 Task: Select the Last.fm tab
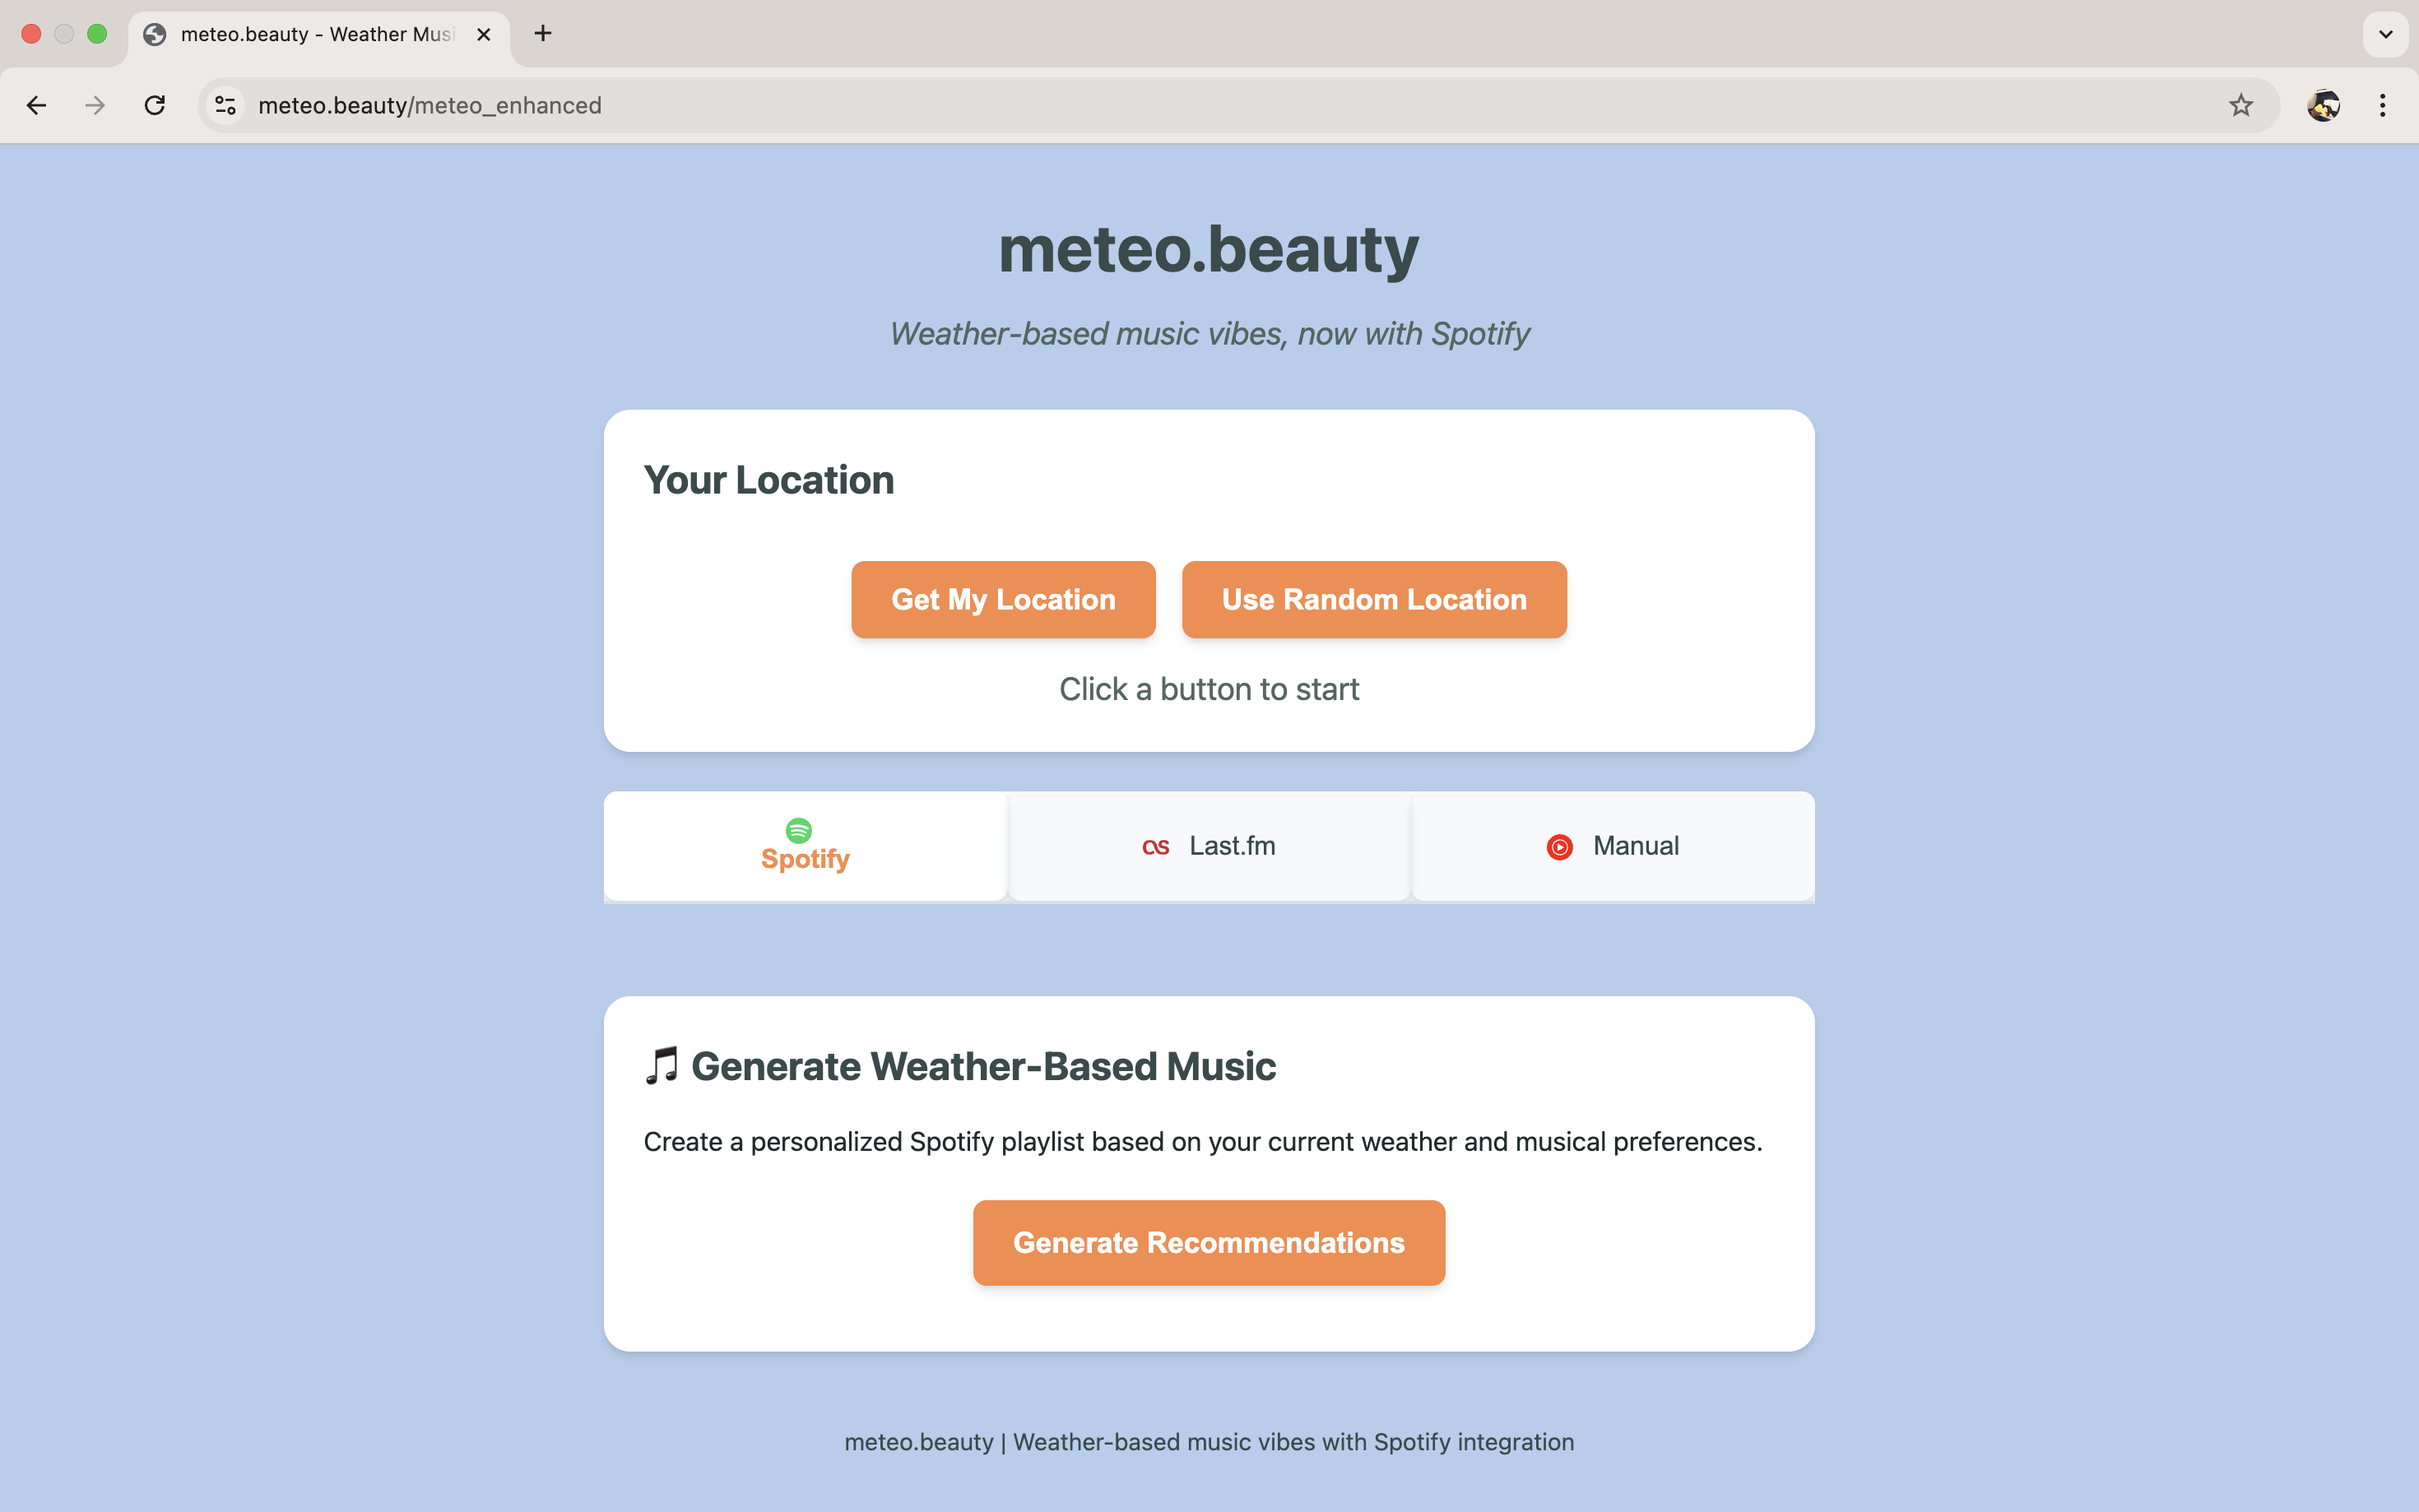(1209, 846)
